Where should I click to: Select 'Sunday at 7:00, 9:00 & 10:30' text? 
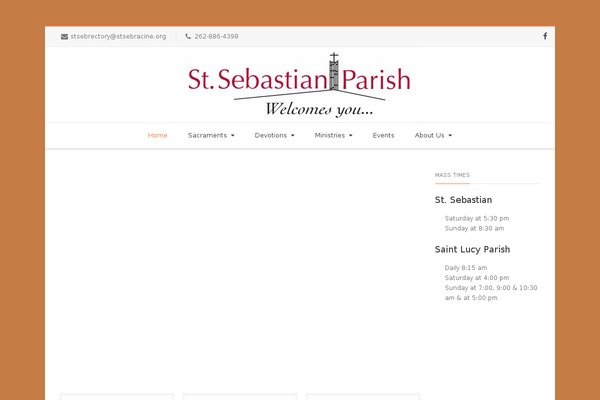point(491,287)
